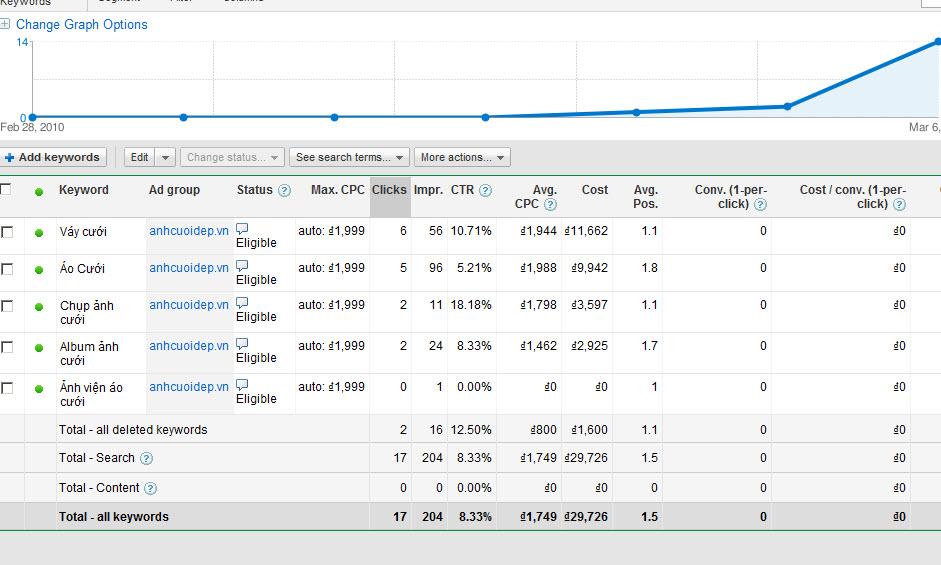Click the Total - all keywords row label

(114, 517)
